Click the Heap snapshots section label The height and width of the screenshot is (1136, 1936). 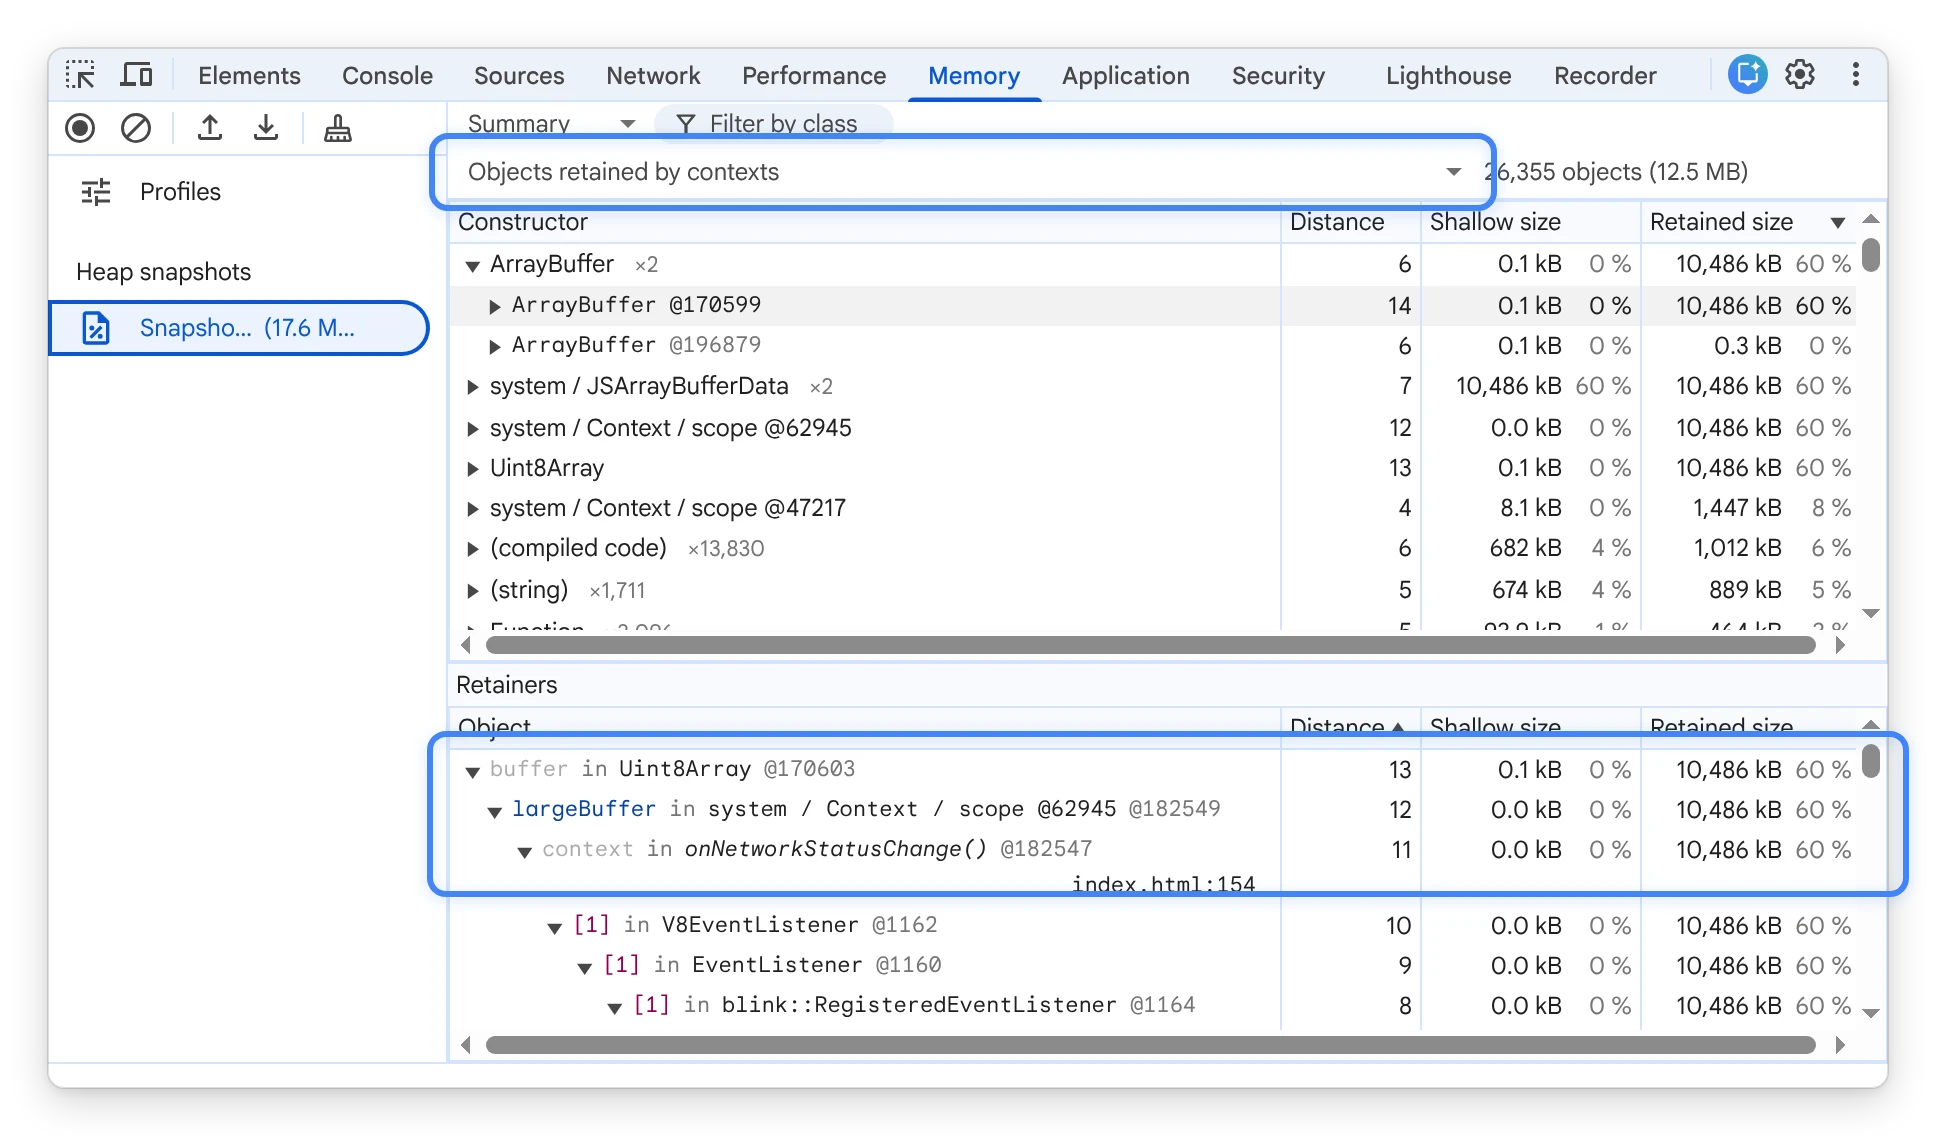(164, 272)
